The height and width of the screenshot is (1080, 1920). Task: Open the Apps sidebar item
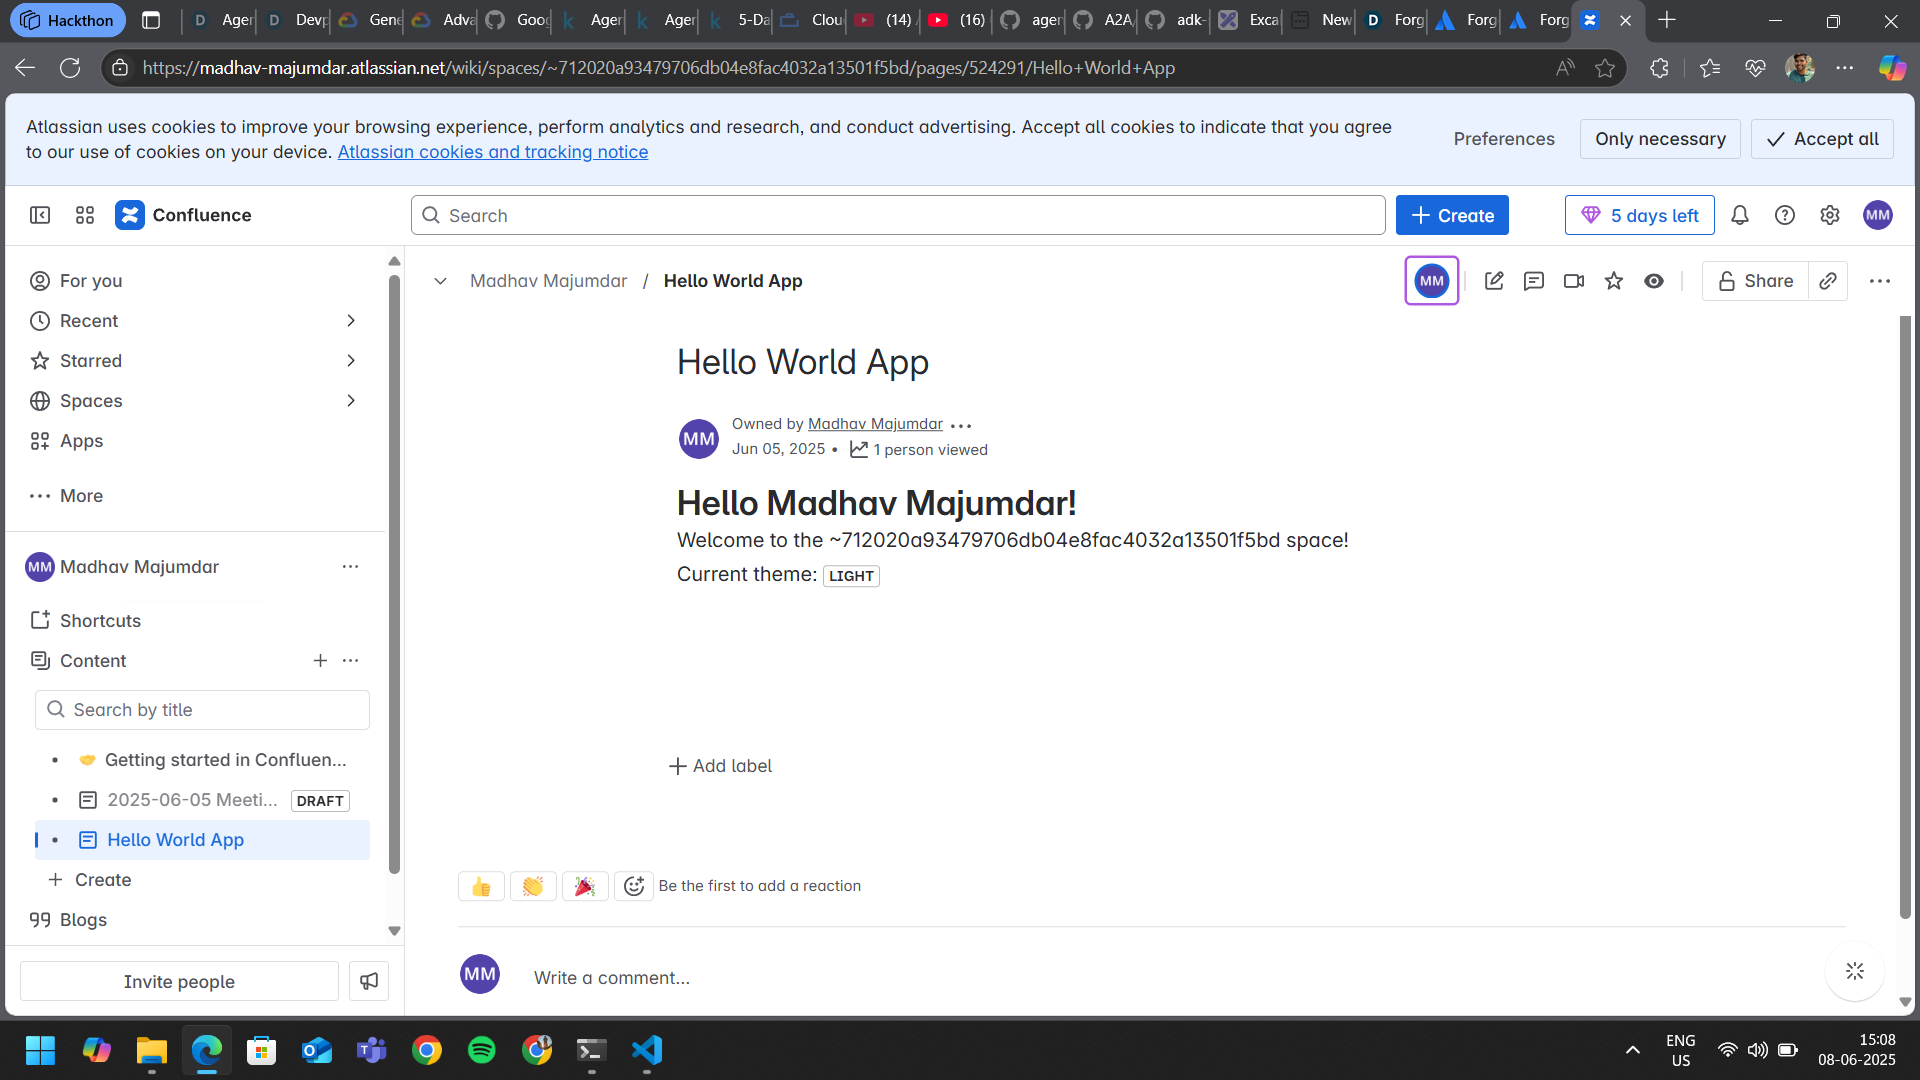(81, 441)
